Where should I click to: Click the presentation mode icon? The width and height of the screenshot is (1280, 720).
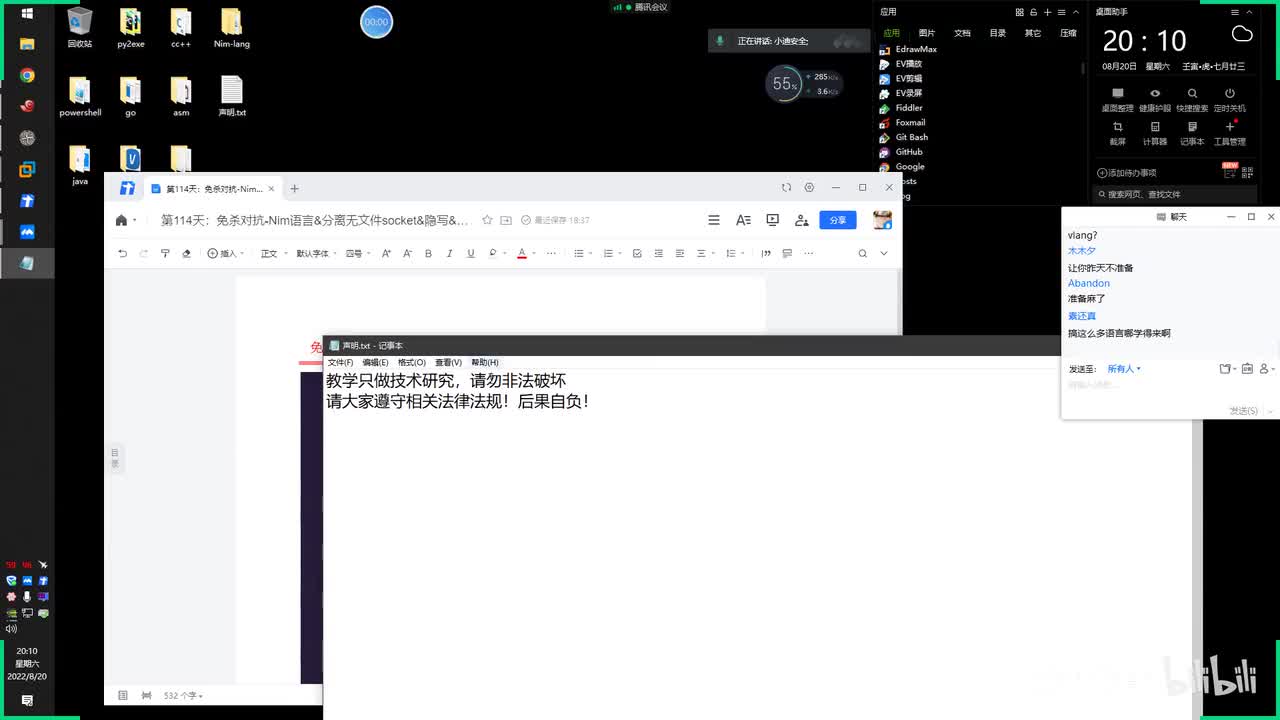772,220
